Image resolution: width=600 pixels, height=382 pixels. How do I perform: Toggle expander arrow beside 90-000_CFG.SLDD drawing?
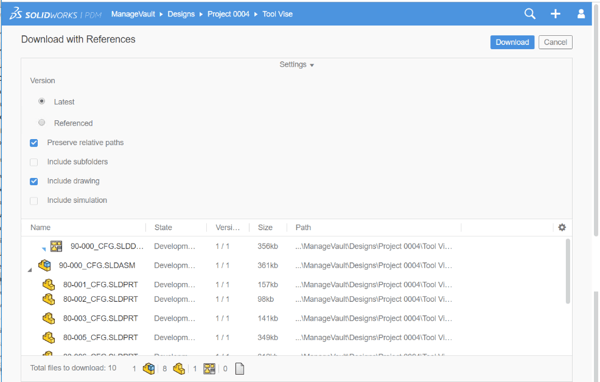coord(44,249)
